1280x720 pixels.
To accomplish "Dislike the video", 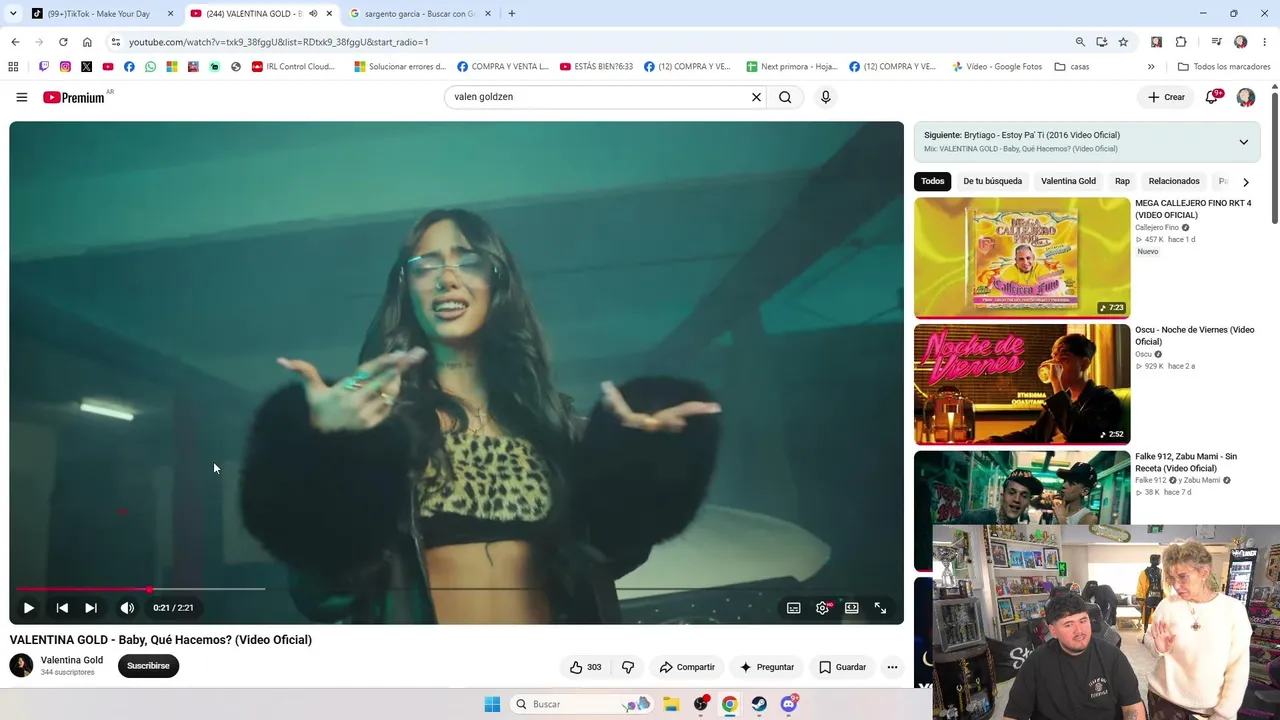I will pos(628,667).
